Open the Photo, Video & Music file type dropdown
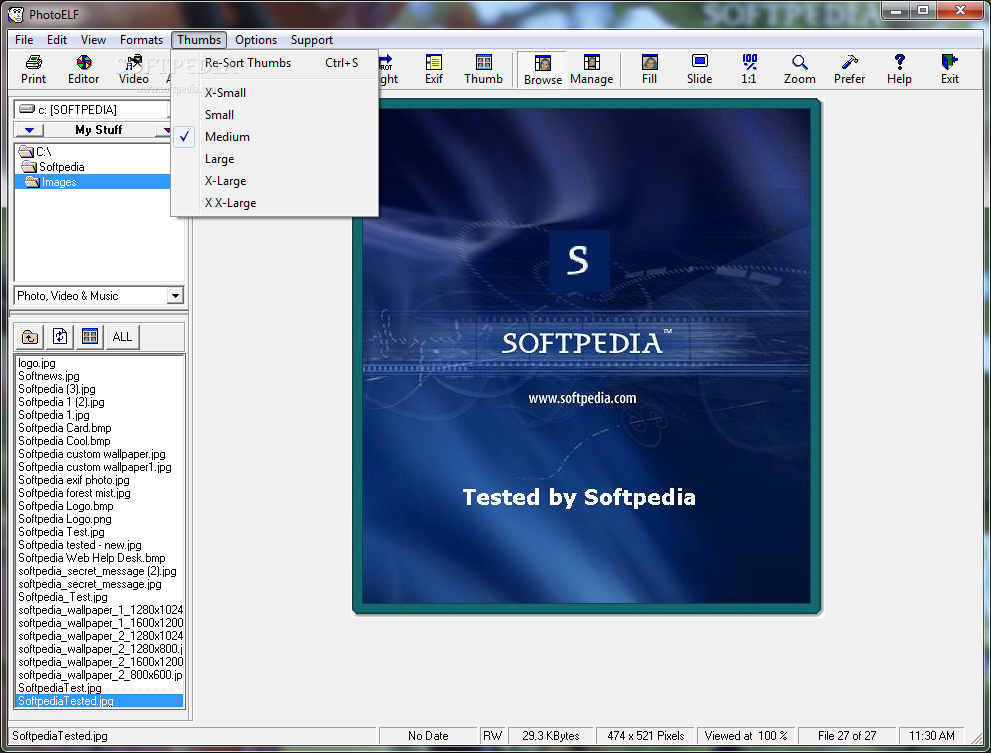The height and width of the screenshot is (753, 991). pyautogui.click(x=175, y=296)
